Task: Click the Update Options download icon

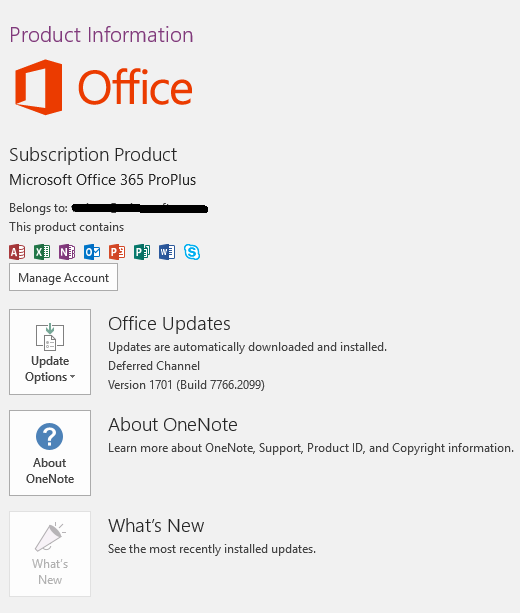Action: point(50,336)
